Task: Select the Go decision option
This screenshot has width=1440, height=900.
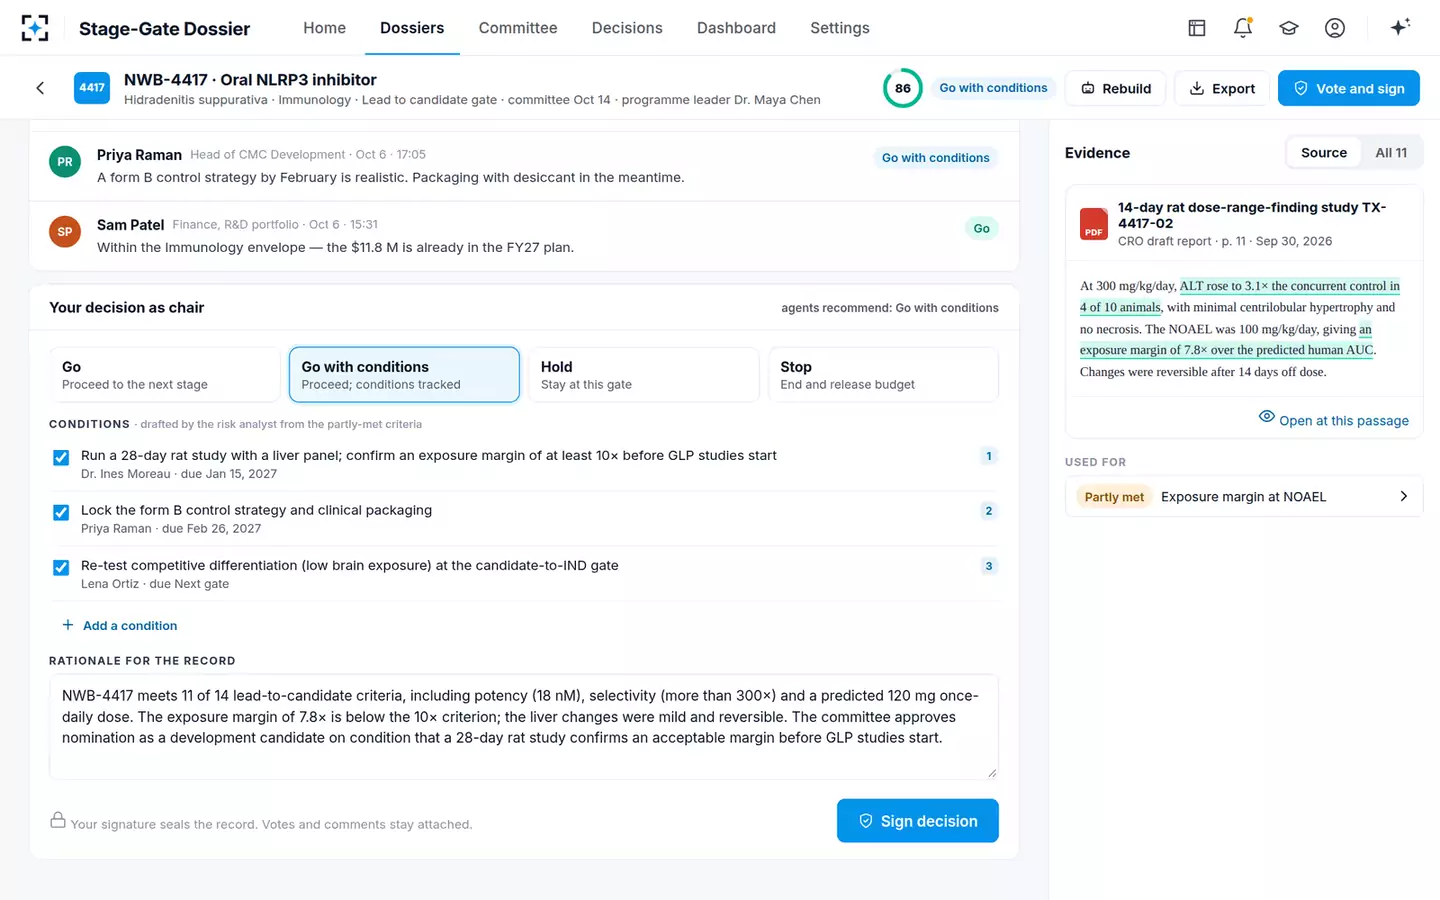Action: tap(164, 375)
